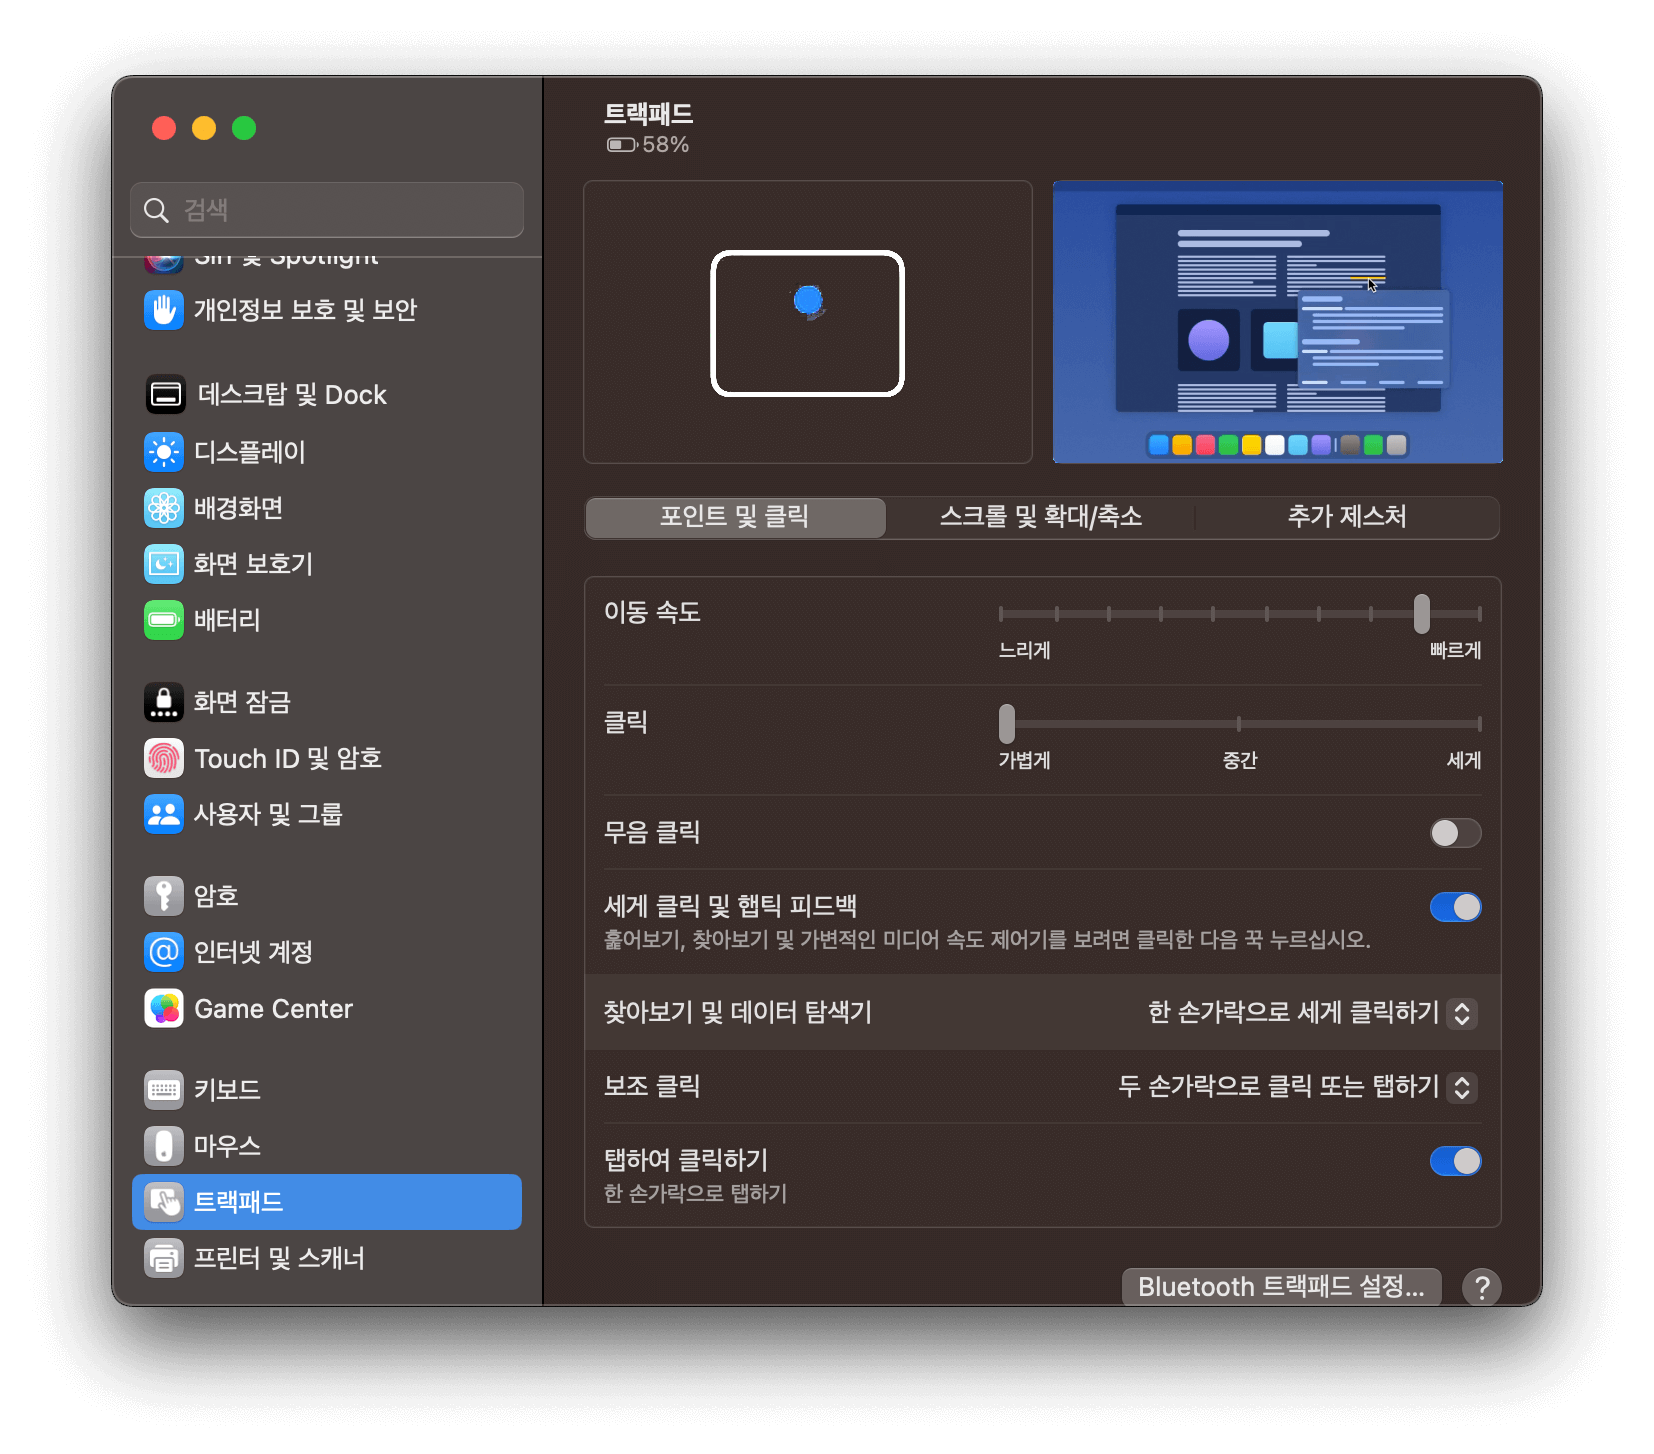Open Touch ID 및 암호 settings
This screenshot has height=1454, width=1654.
pos(288,758)
